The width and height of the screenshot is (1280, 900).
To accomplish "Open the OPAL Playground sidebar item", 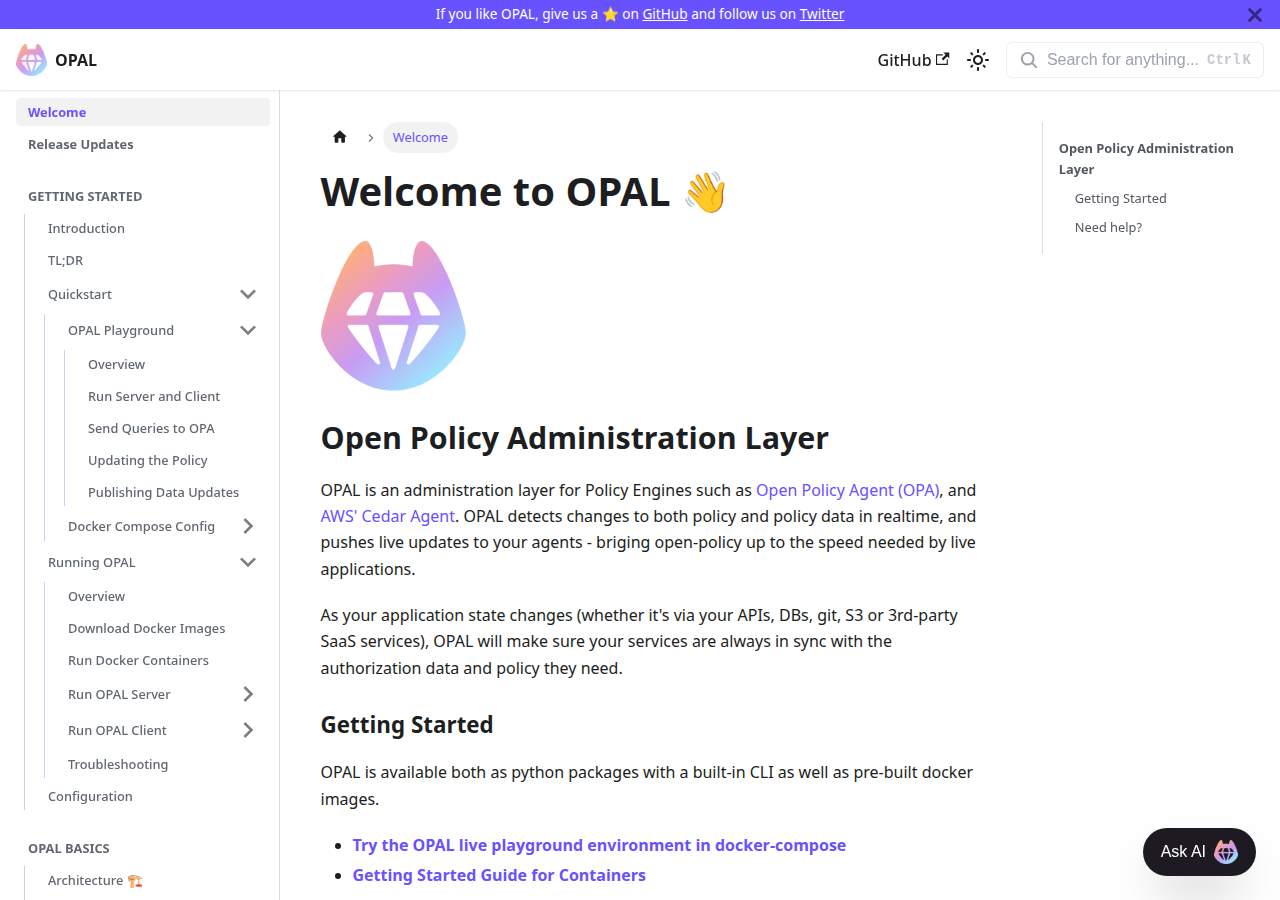I will tap(121, 330).
